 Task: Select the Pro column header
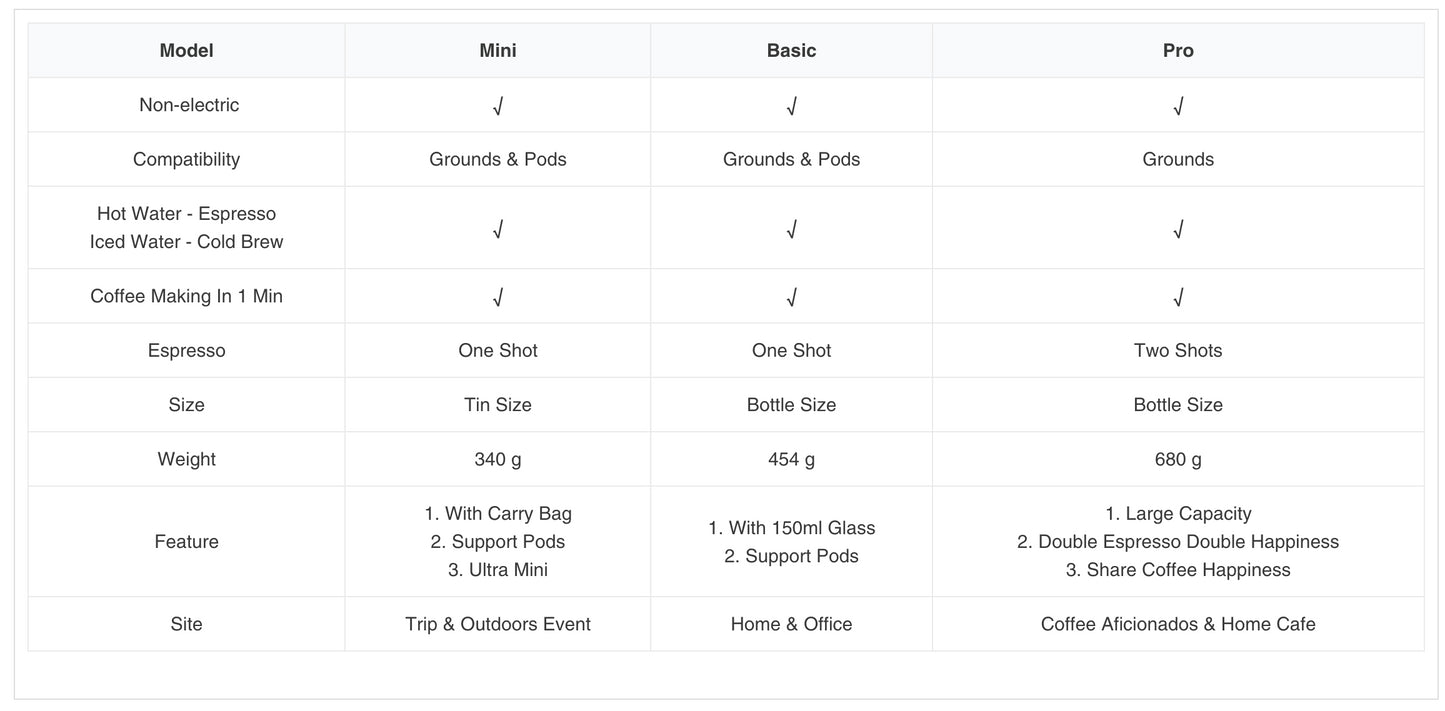pos(1178,51)
